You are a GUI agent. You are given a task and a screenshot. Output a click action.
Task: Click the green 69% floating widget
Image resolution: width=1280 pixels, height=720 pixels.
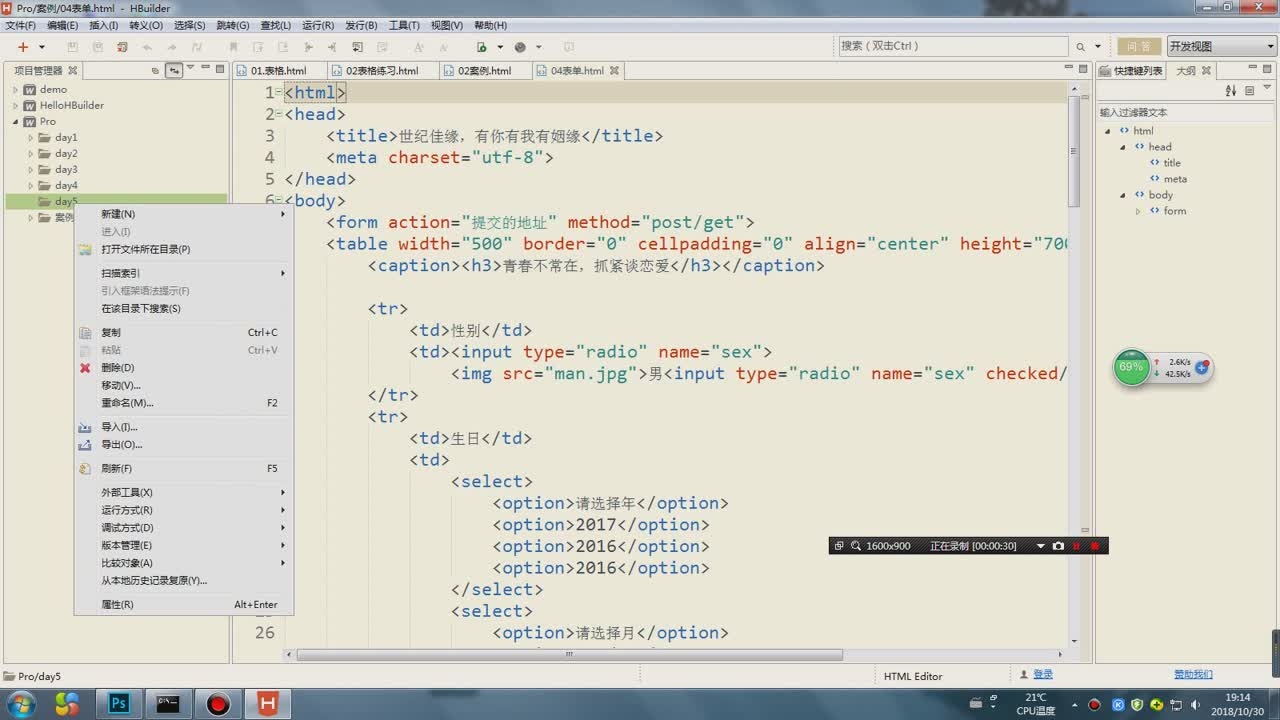(1131, 367)
